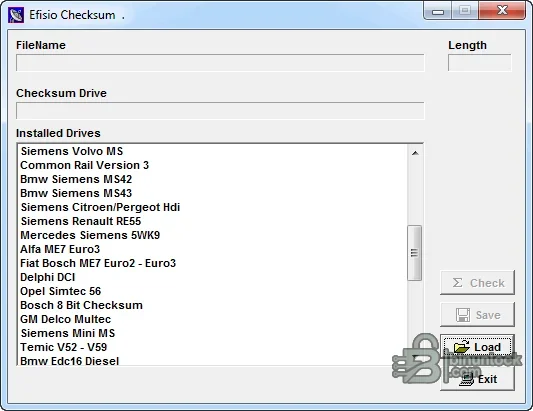Click the Exit button
The image size is (533, 411).
[x=477, y=379]
